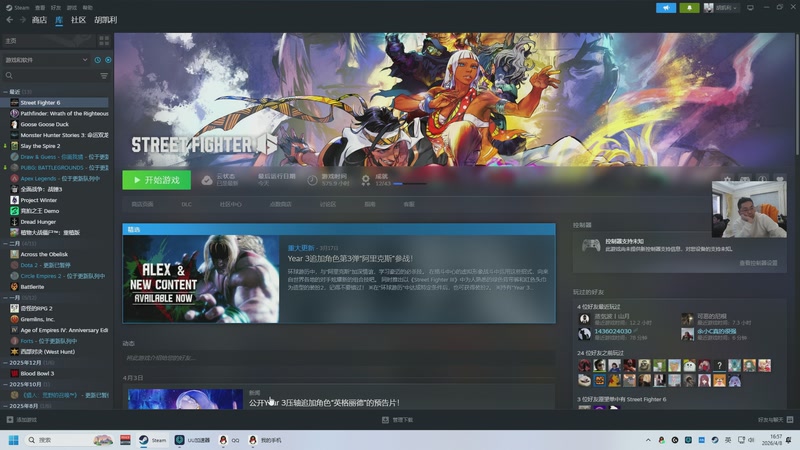Open QQ from the taskbar
This screenshot has height=450, width=800.
pos(229,440)
